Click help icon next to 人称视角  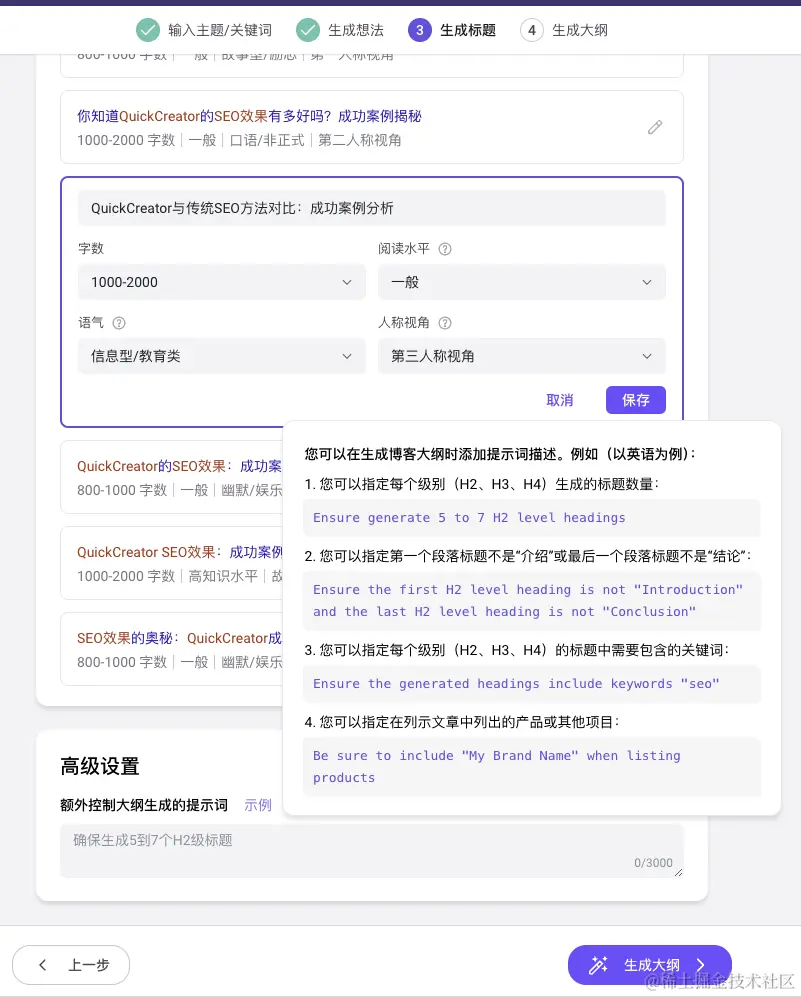(445, 323)
